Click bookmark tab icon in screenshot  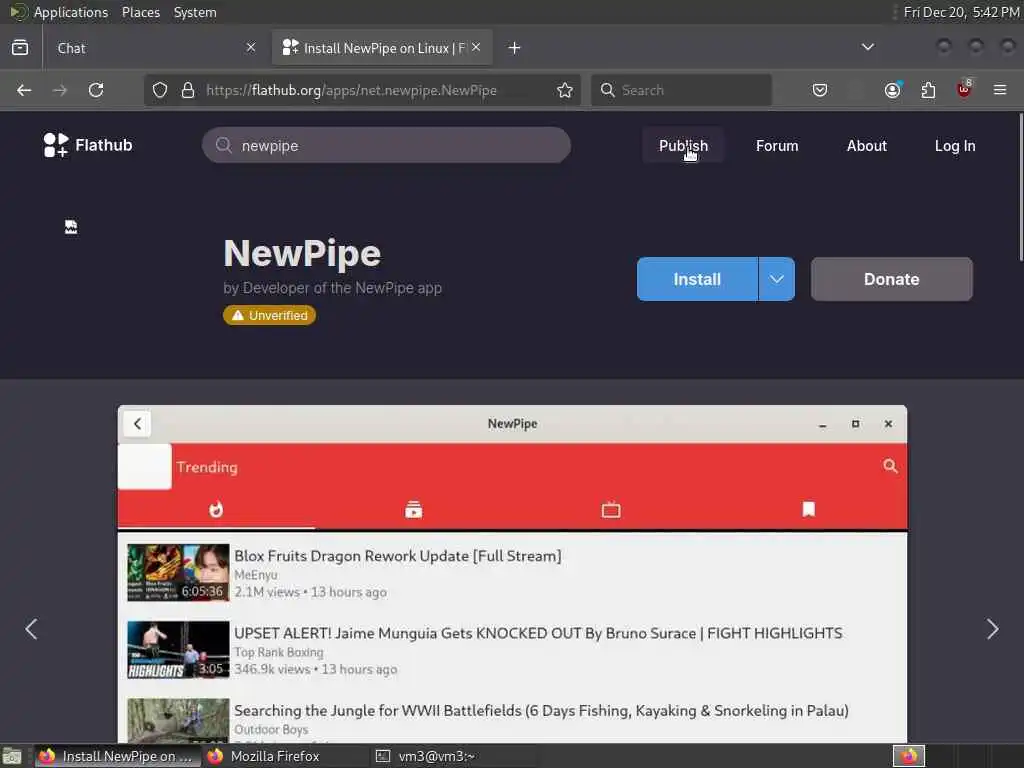pos(808,509)
